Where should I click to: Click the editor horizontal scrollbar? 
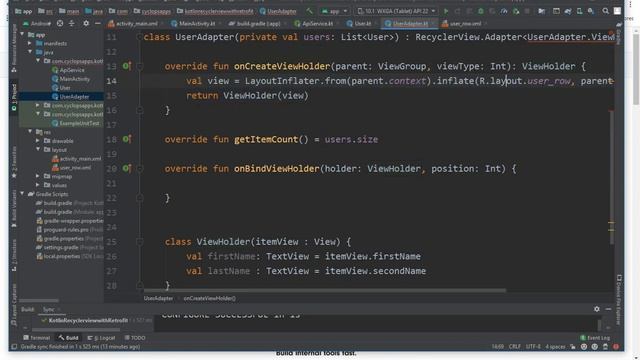(x=324, y=291)
